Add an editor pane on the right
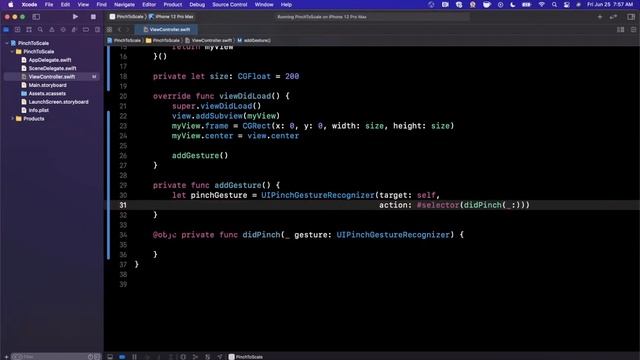Screen dimensions: 640x360 click(633, 29)
